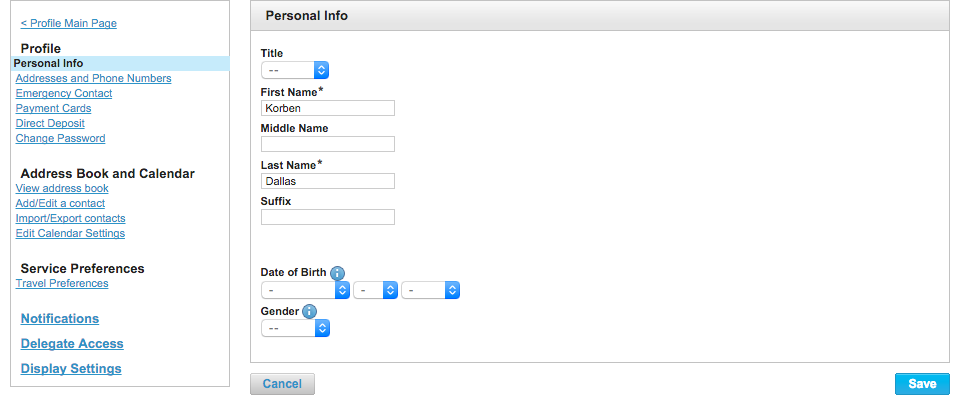Open the Title dropdown

295,70
